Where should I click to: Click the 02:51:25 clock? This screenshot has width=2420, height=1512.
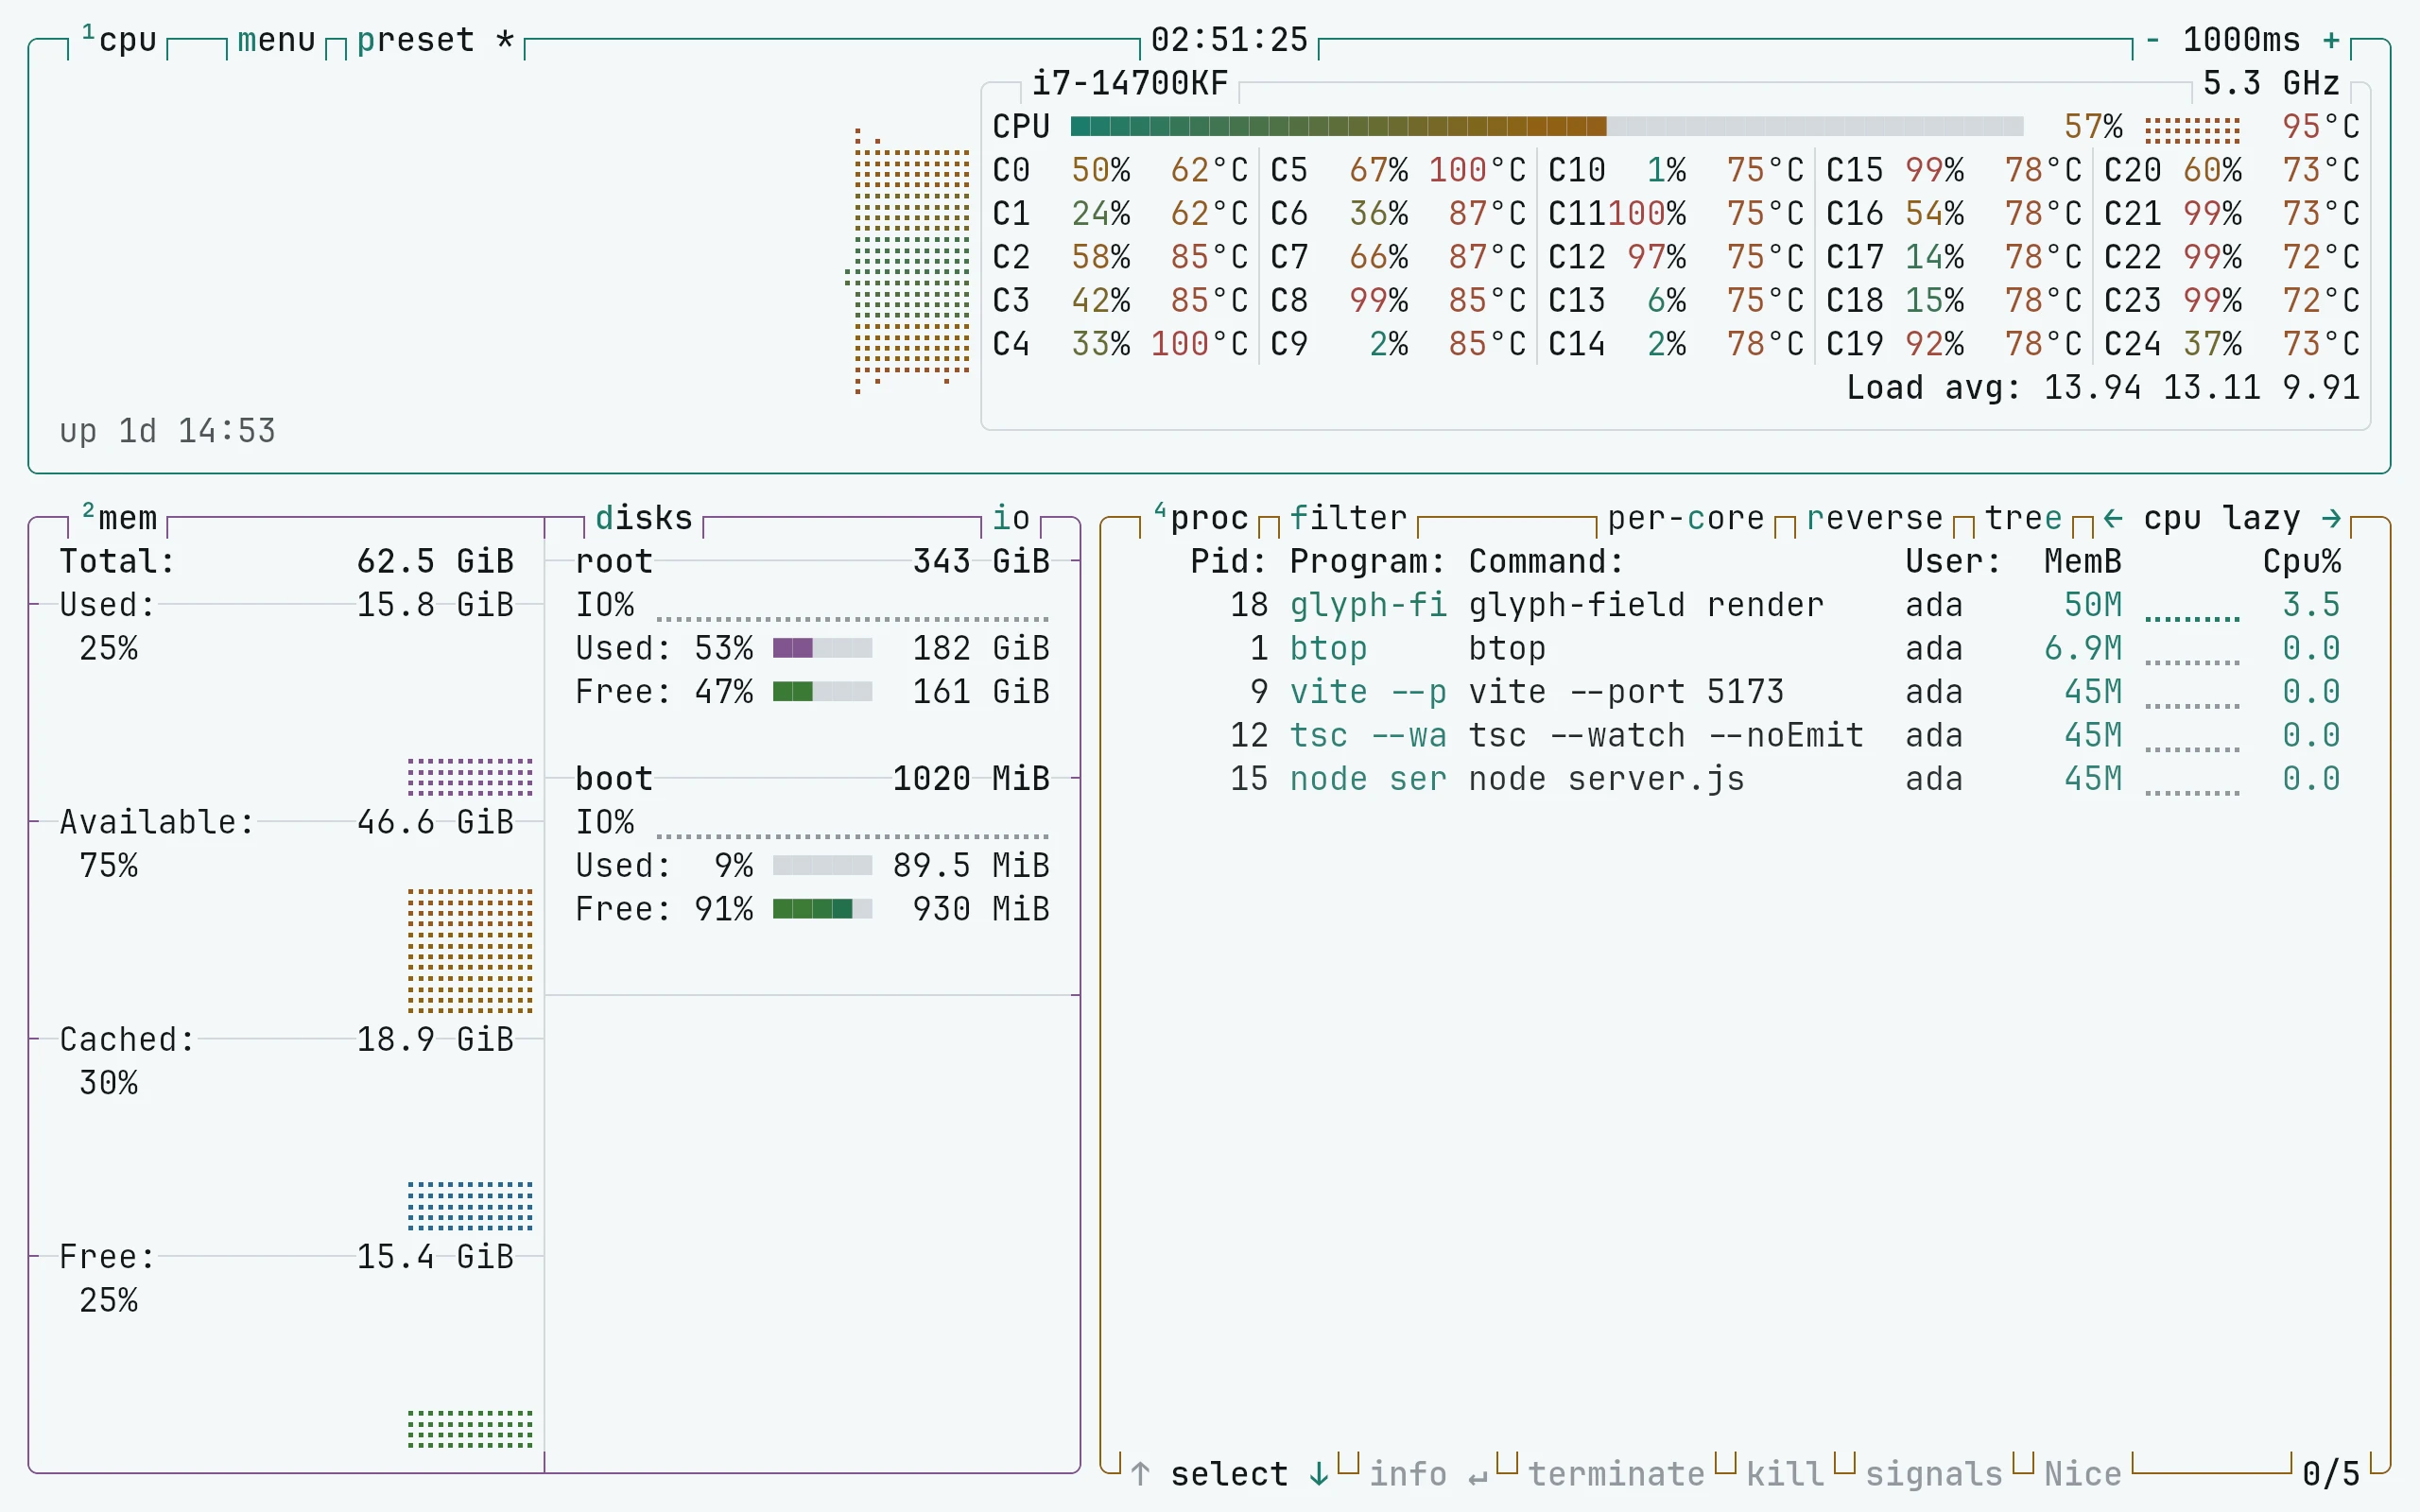1230,40
